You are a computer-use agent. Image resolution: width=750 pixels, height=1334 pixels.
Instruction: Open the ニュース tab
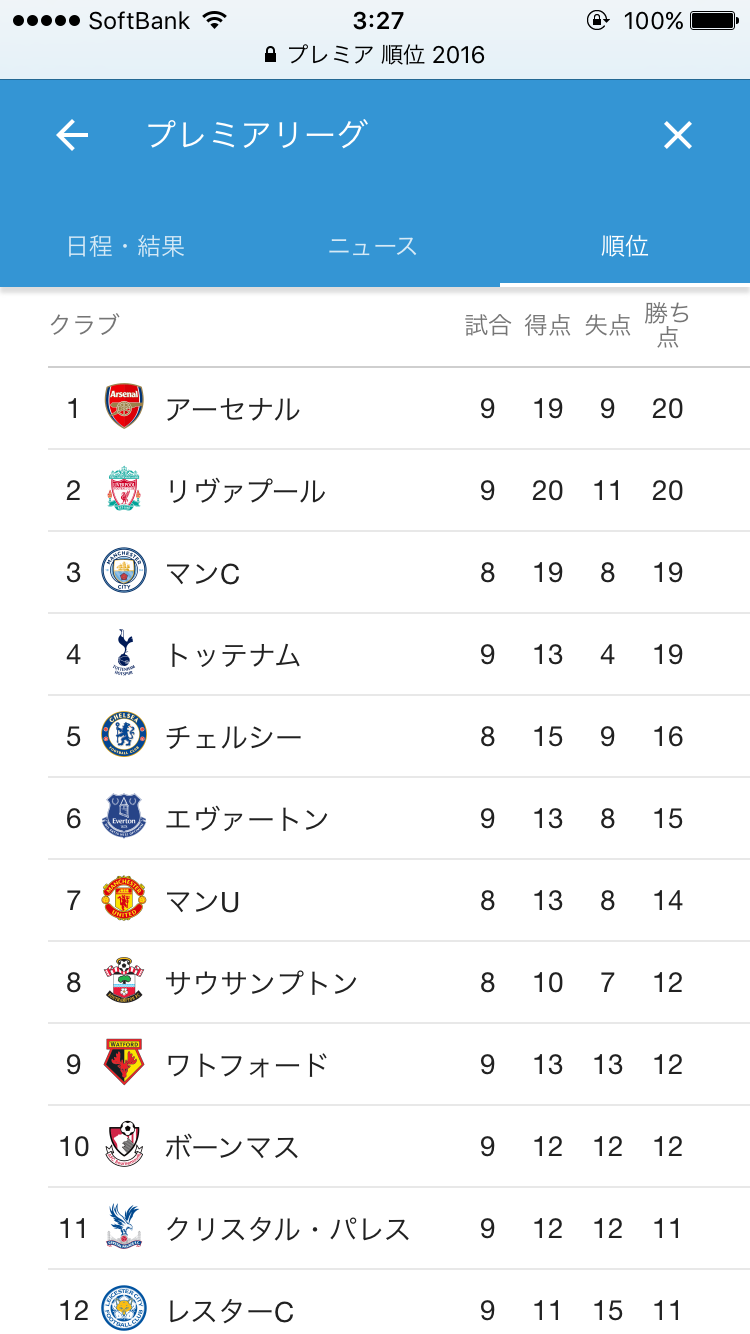[373, 246]
